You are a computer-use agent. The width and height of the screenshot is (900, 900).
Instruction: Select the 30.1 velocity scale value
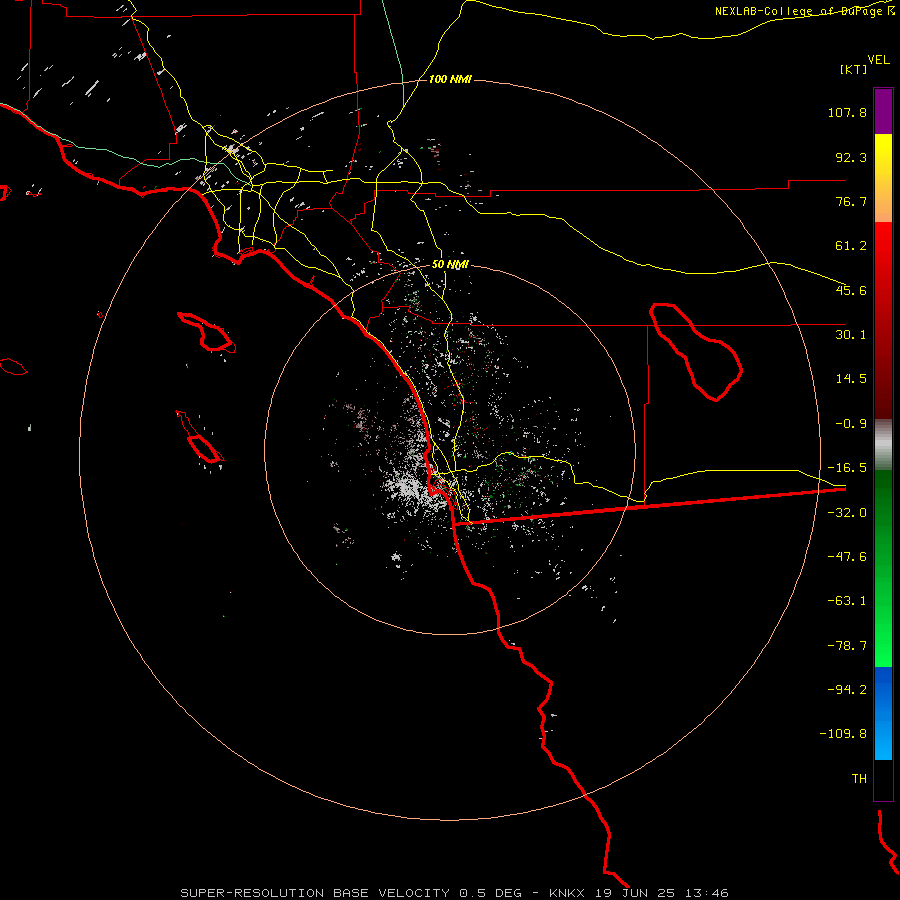(x=851, y=335)
